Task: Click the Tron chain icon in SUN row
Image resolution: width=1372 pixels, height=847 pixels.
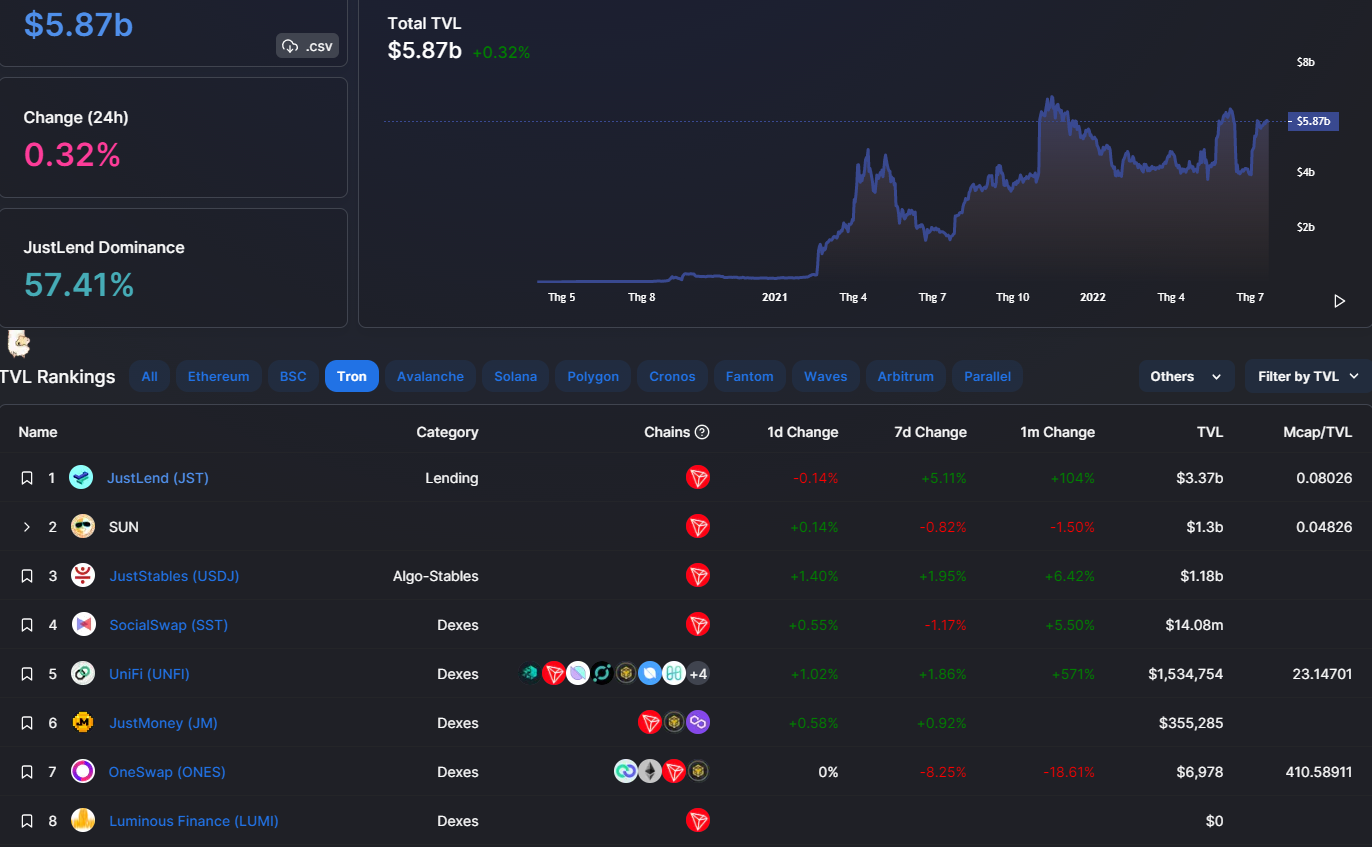Action: pyautogui.click(x=698, y=527)
